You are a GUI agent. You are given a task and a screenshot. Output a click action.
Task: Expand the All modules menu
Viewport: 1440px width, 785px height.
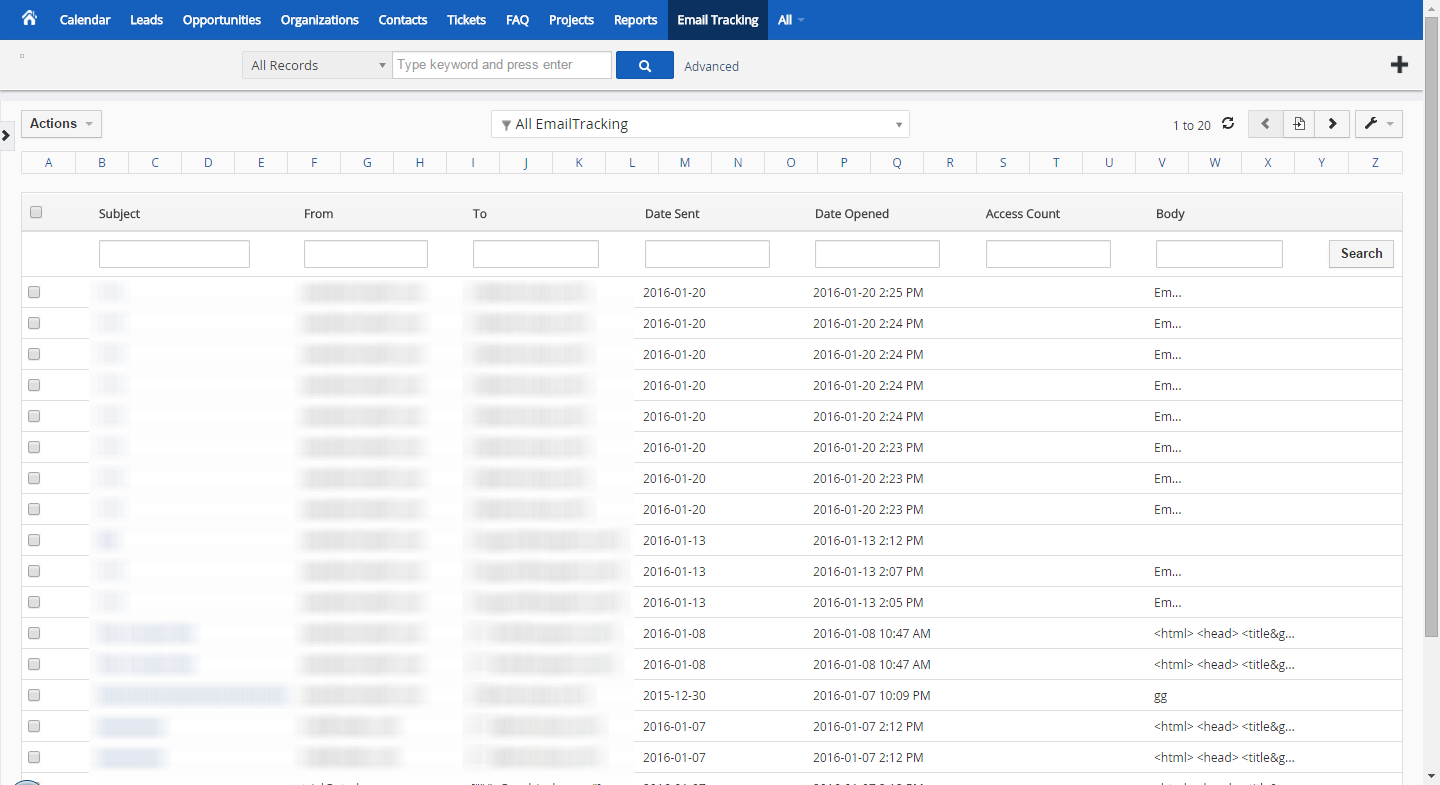[x=791, y=20]
